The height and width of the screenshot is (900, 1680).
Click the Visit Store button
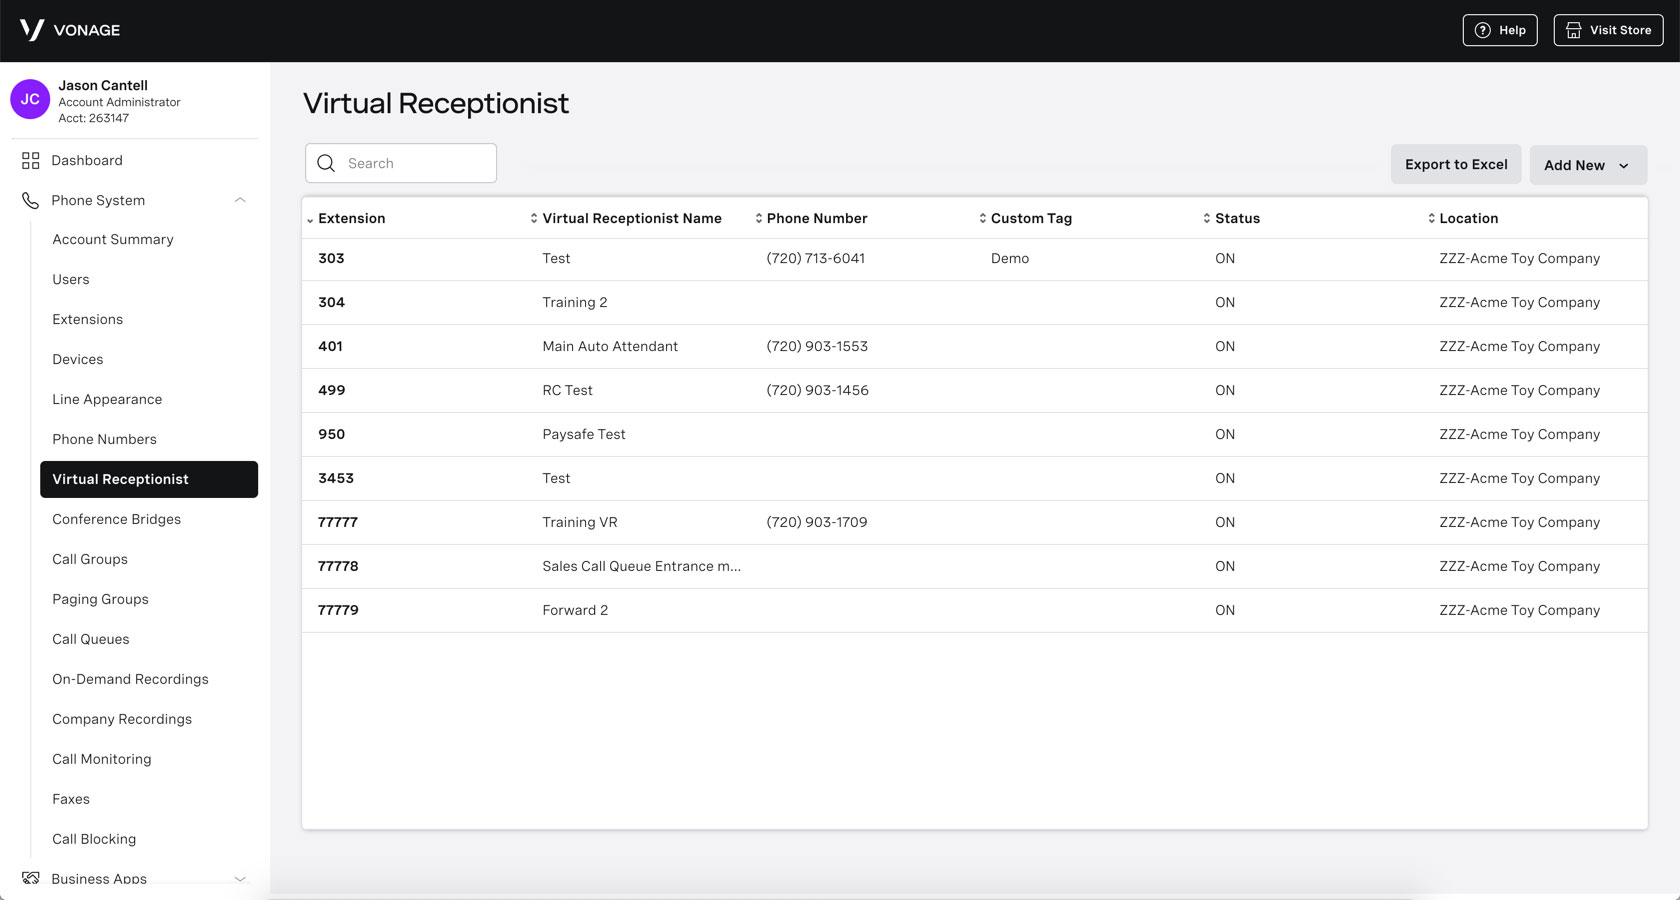coord(1608,30)
